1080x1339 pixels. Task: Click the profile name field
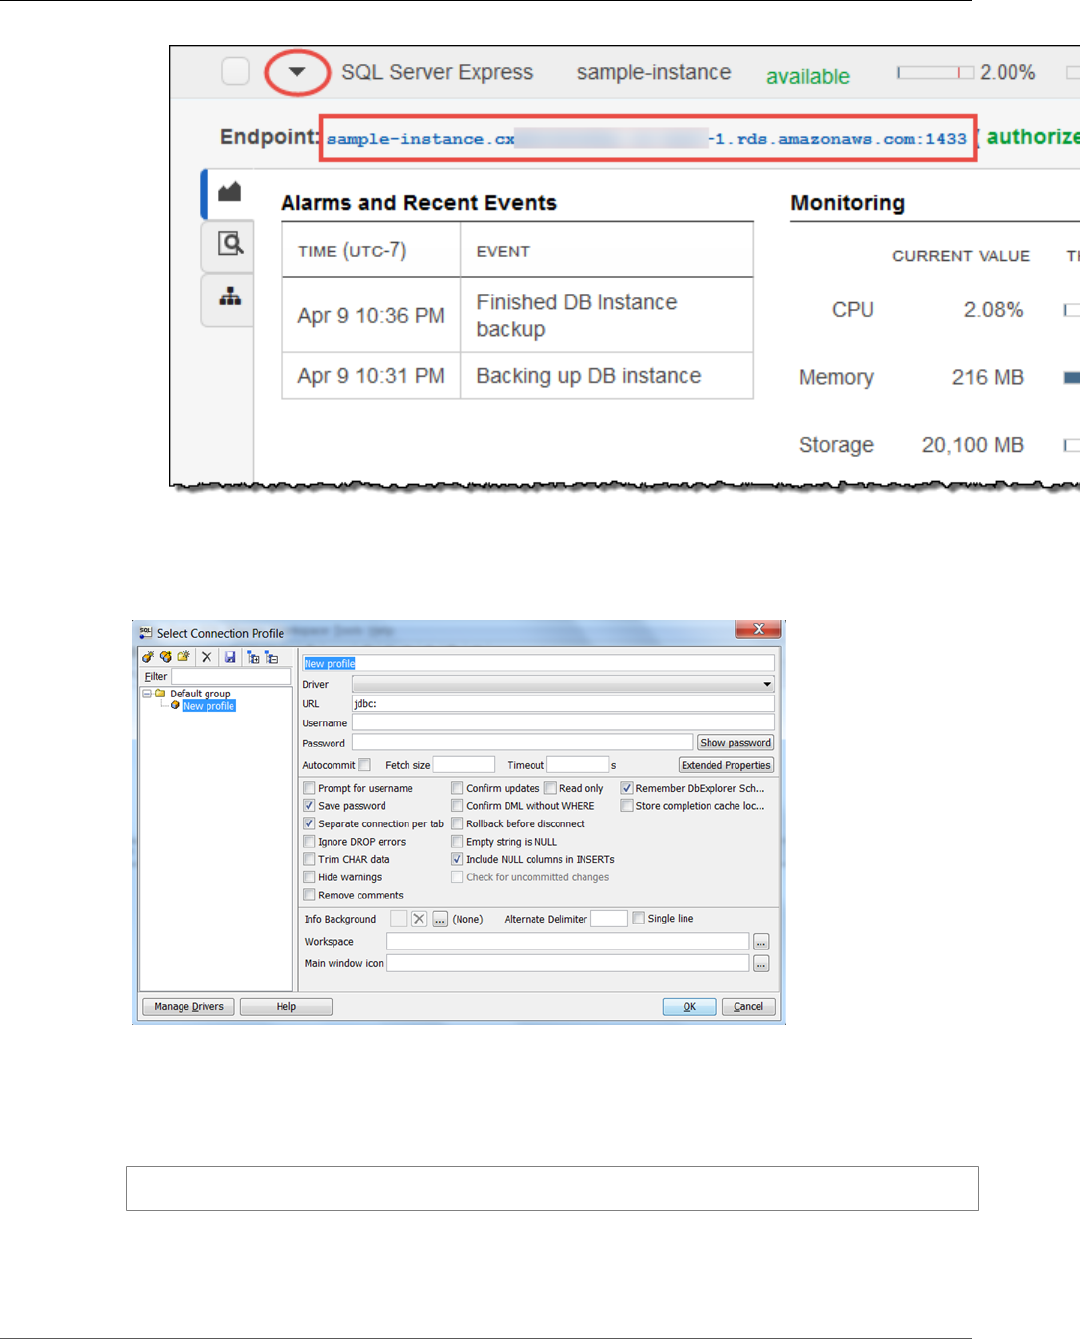(538, 663)
